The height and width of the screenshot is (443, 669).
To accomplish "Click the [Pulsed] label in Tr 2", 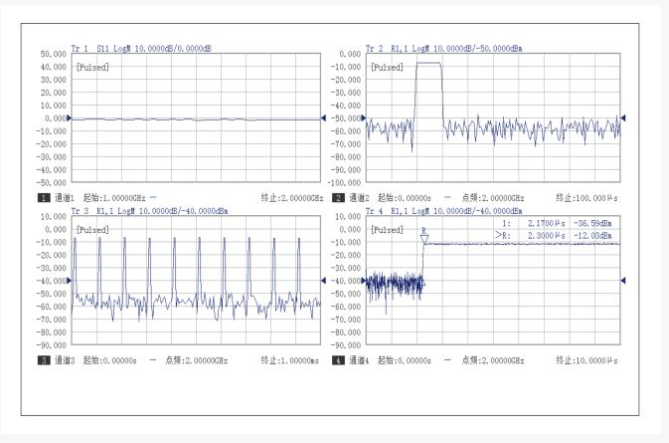I will [x=387, y=67].
